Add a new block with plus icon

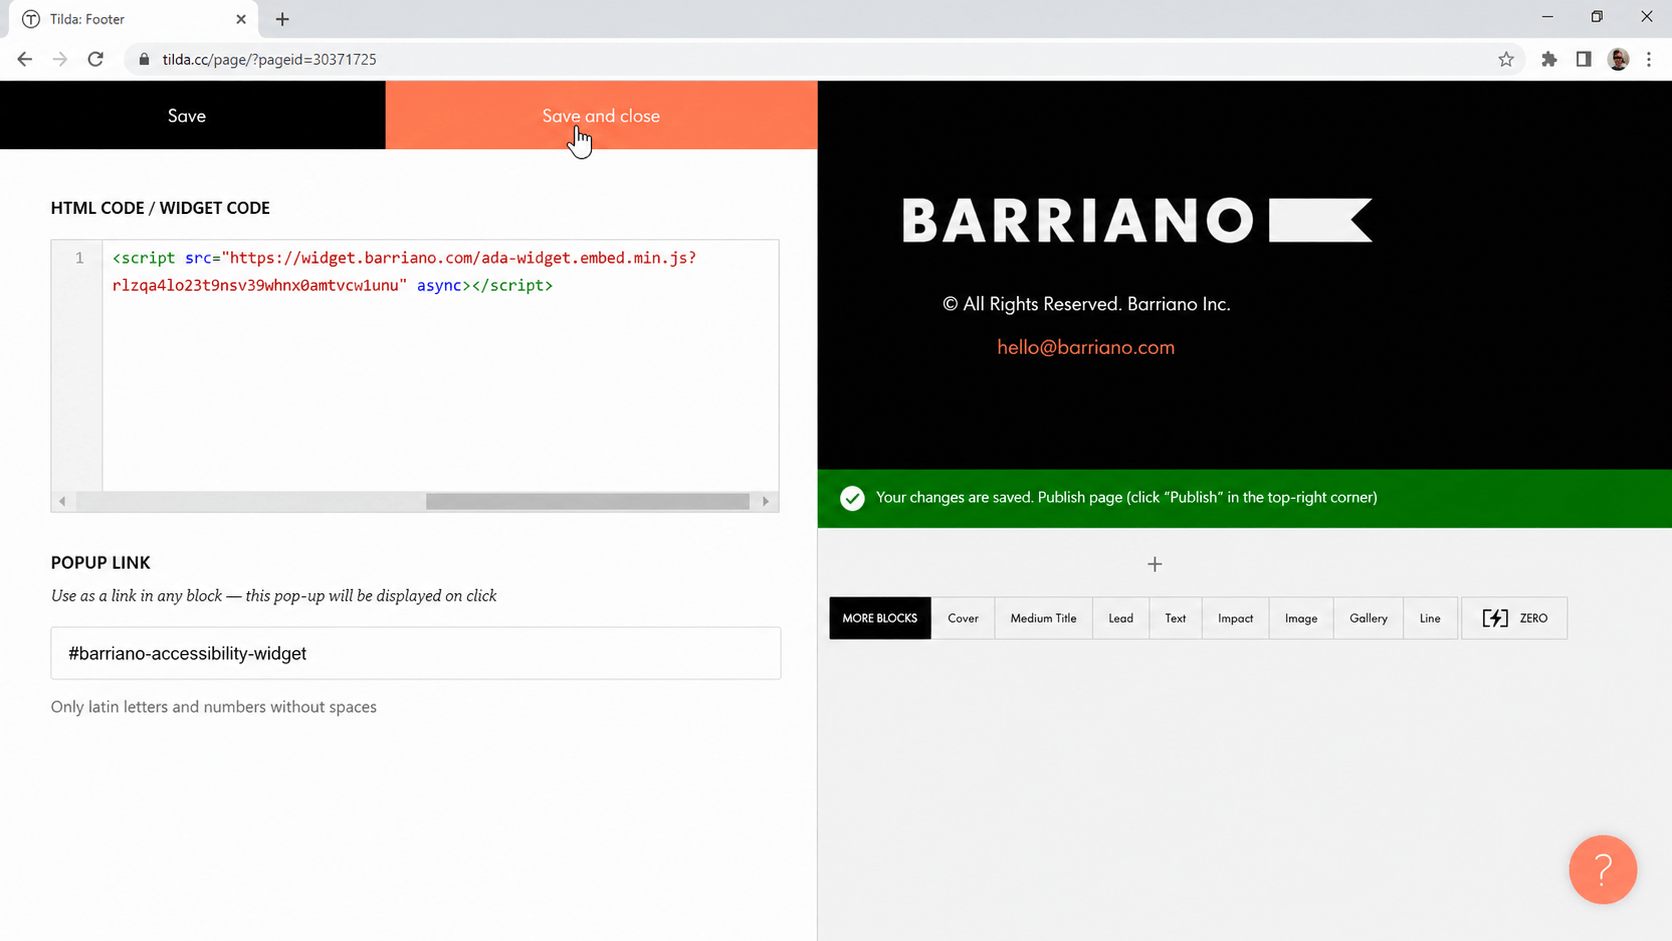point(1154,564)
